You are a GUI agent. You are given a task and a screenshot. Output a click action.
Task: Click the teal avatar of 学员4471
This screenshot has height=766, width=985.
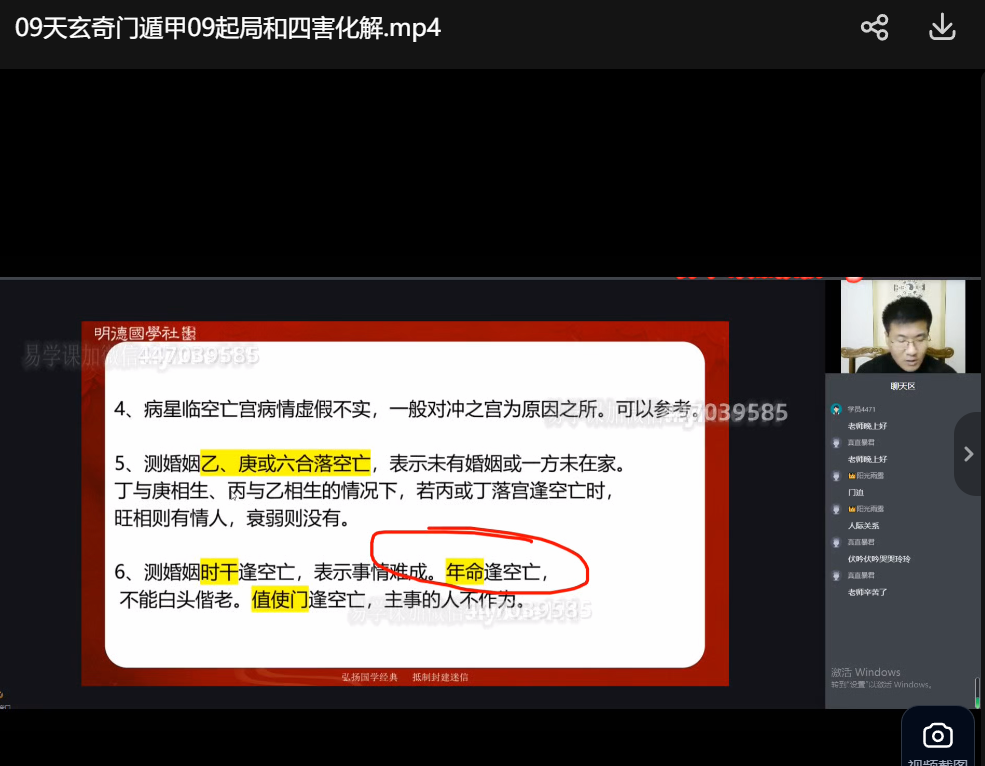836,409
